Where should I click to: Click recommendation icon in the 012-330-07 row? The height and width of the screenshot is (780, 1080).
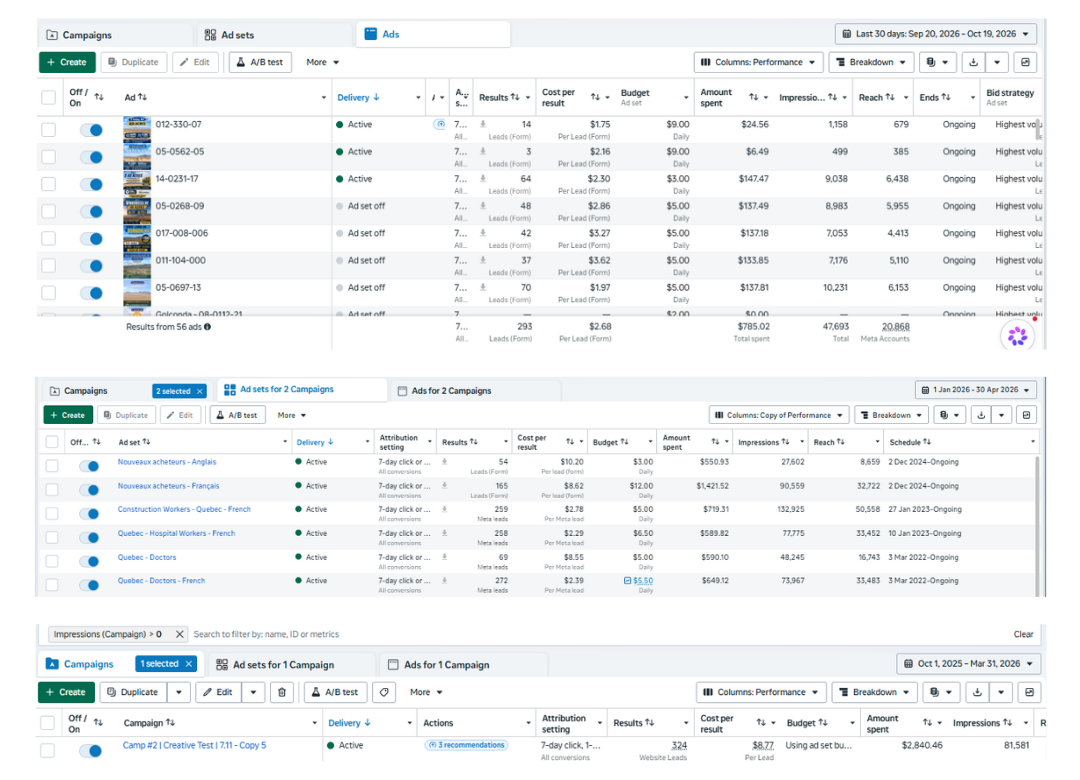coord(439,125)
